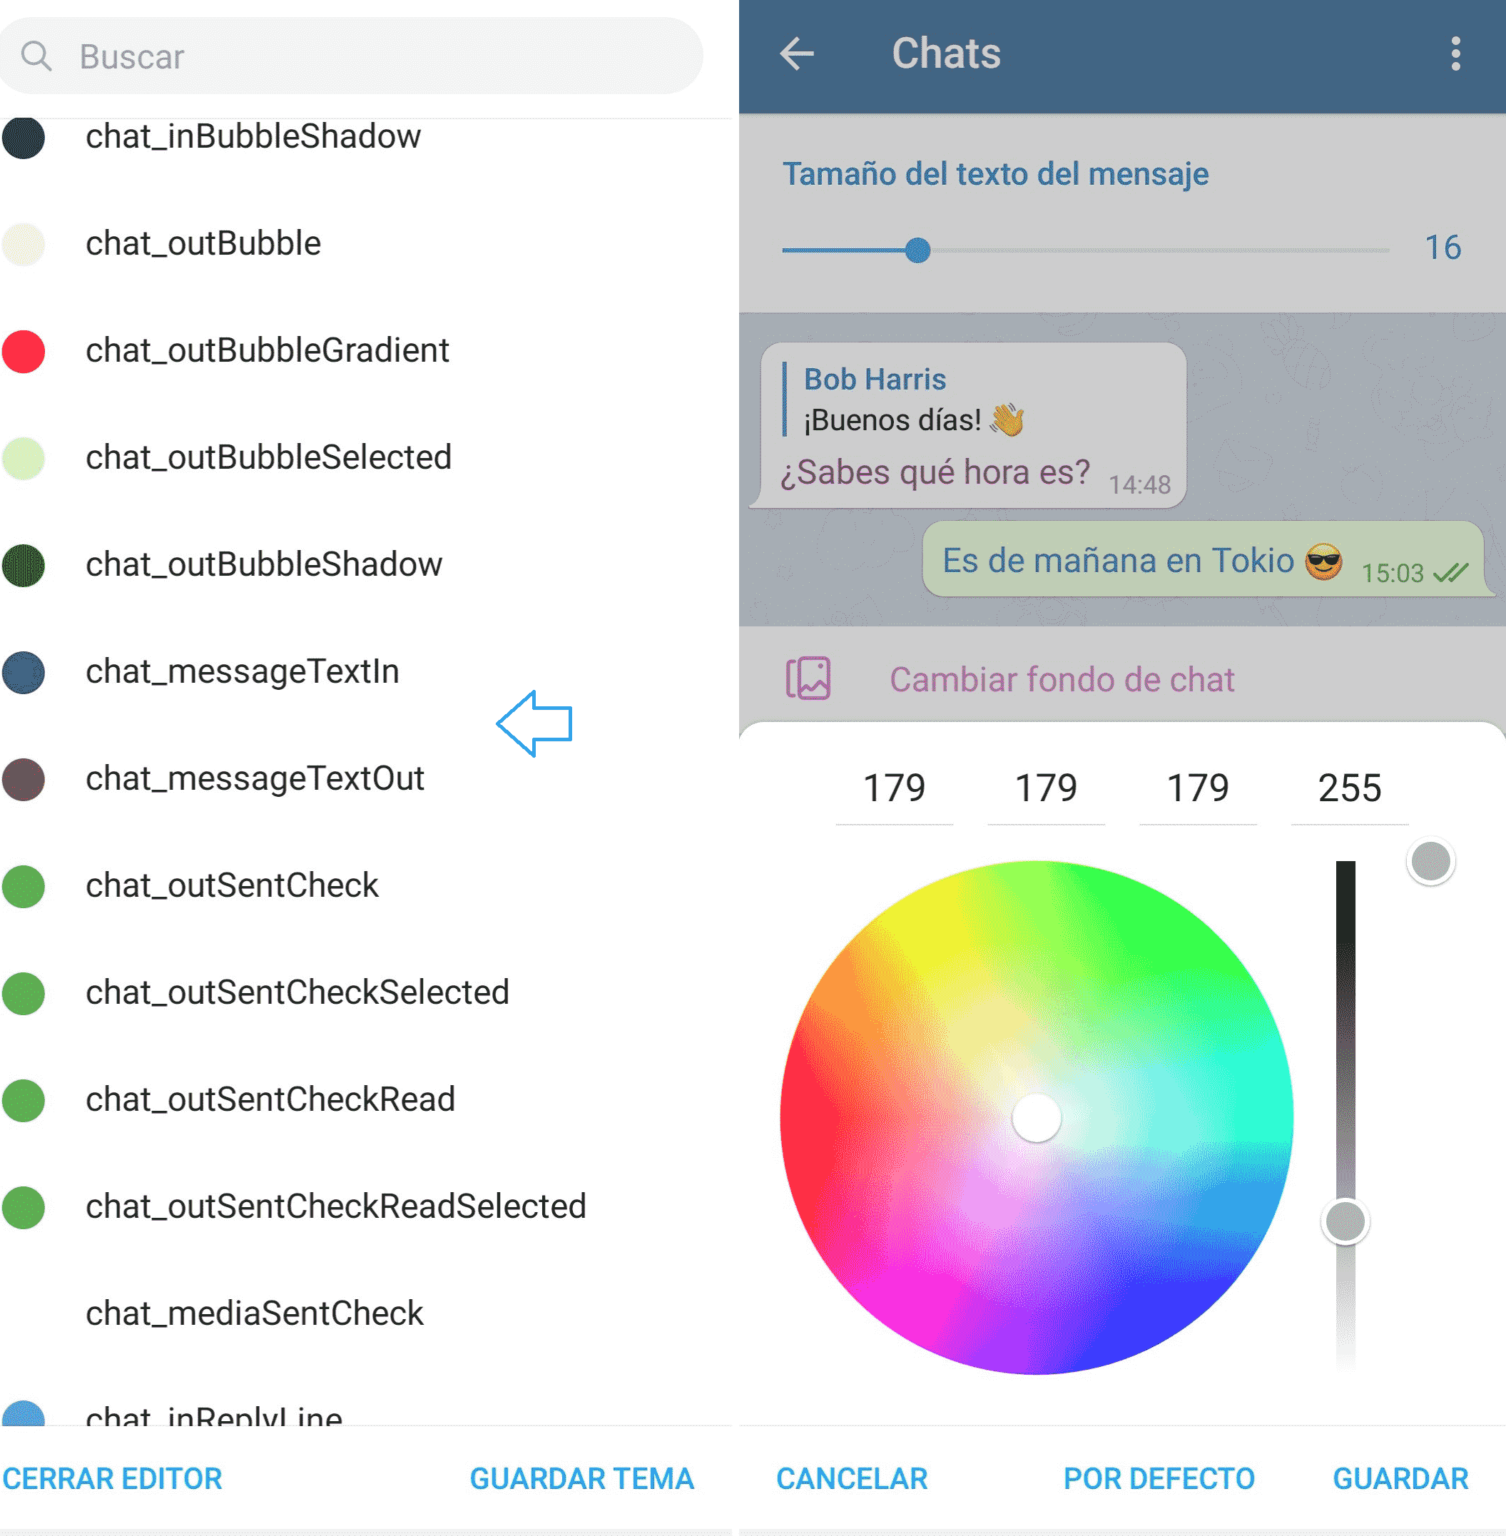Select the brown chat_messageTextOut swatch
1506x1536 pixels.
pyautogui.click(x=24, y=780)
